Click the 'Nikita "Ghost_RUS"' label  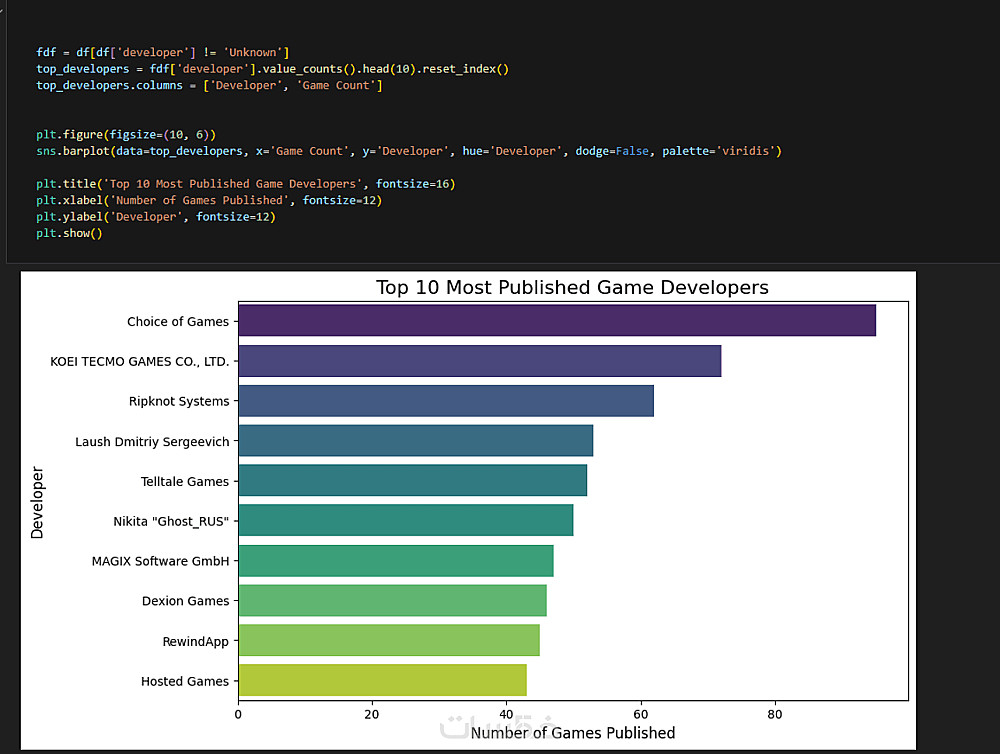tap(171, 521)
